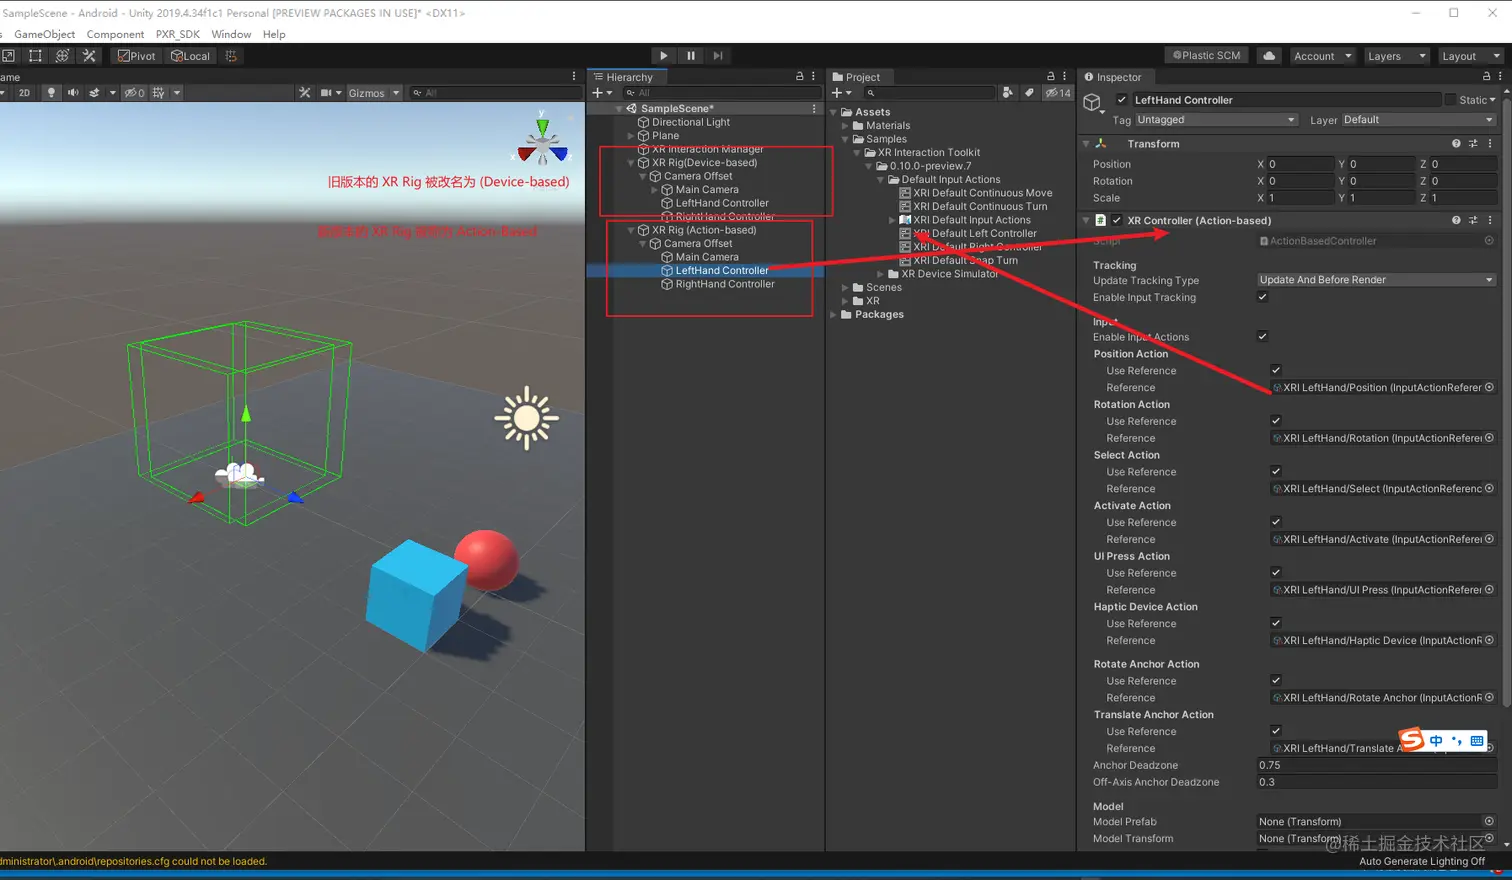The image size is (1512, 880).
Task: Collapse the Transform component
Action: pyautogui.click(x=1086, y=144)
